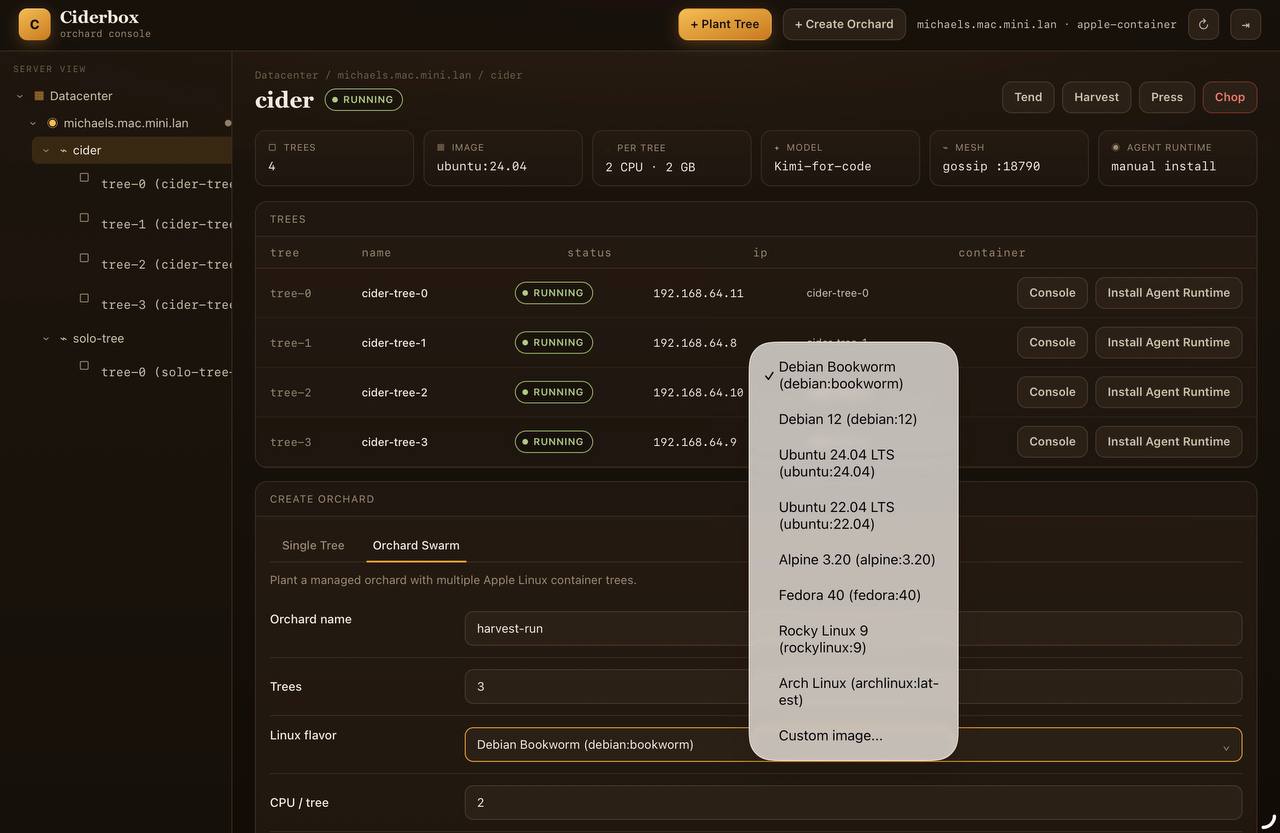This screenshot has width=1280, height=833.
Task: Click the tree-3 container icon in the sidebar
Action: coord(84,298)
